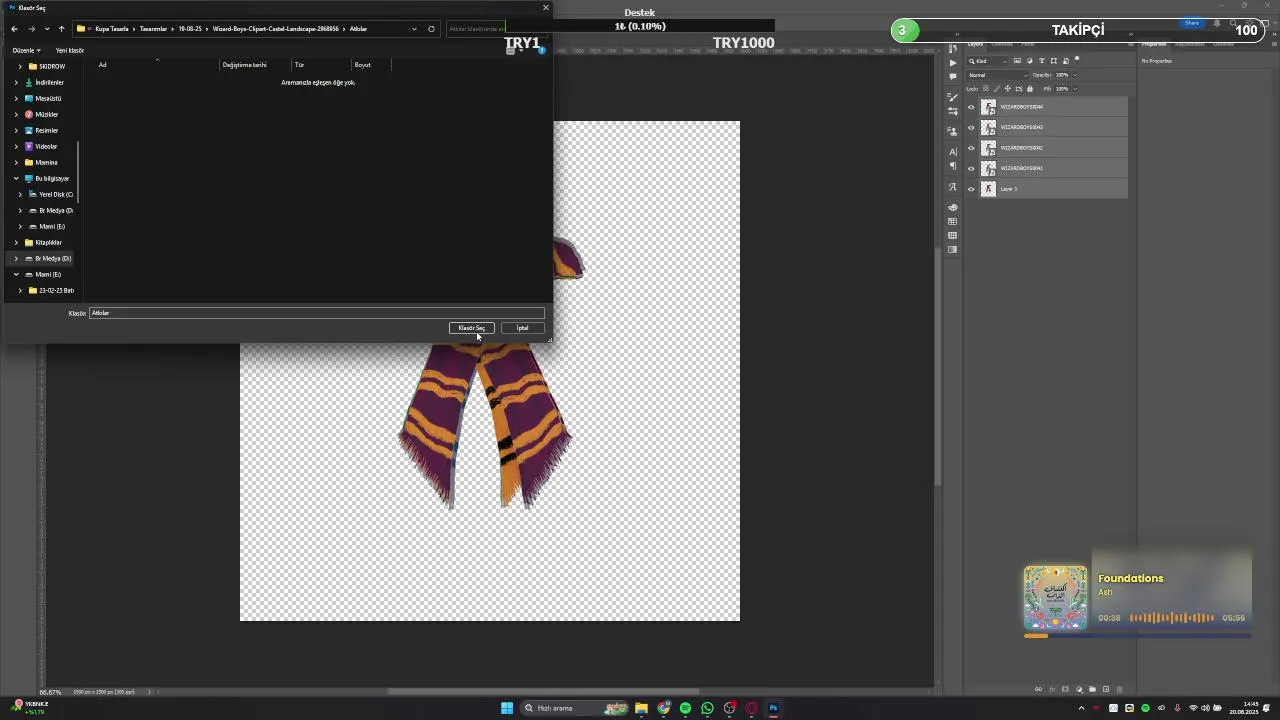Viewport: 1280px width, 720px height.
Task: Hide WIZARDBOYS0041 layer visibility eye
Action: [971, 168]
